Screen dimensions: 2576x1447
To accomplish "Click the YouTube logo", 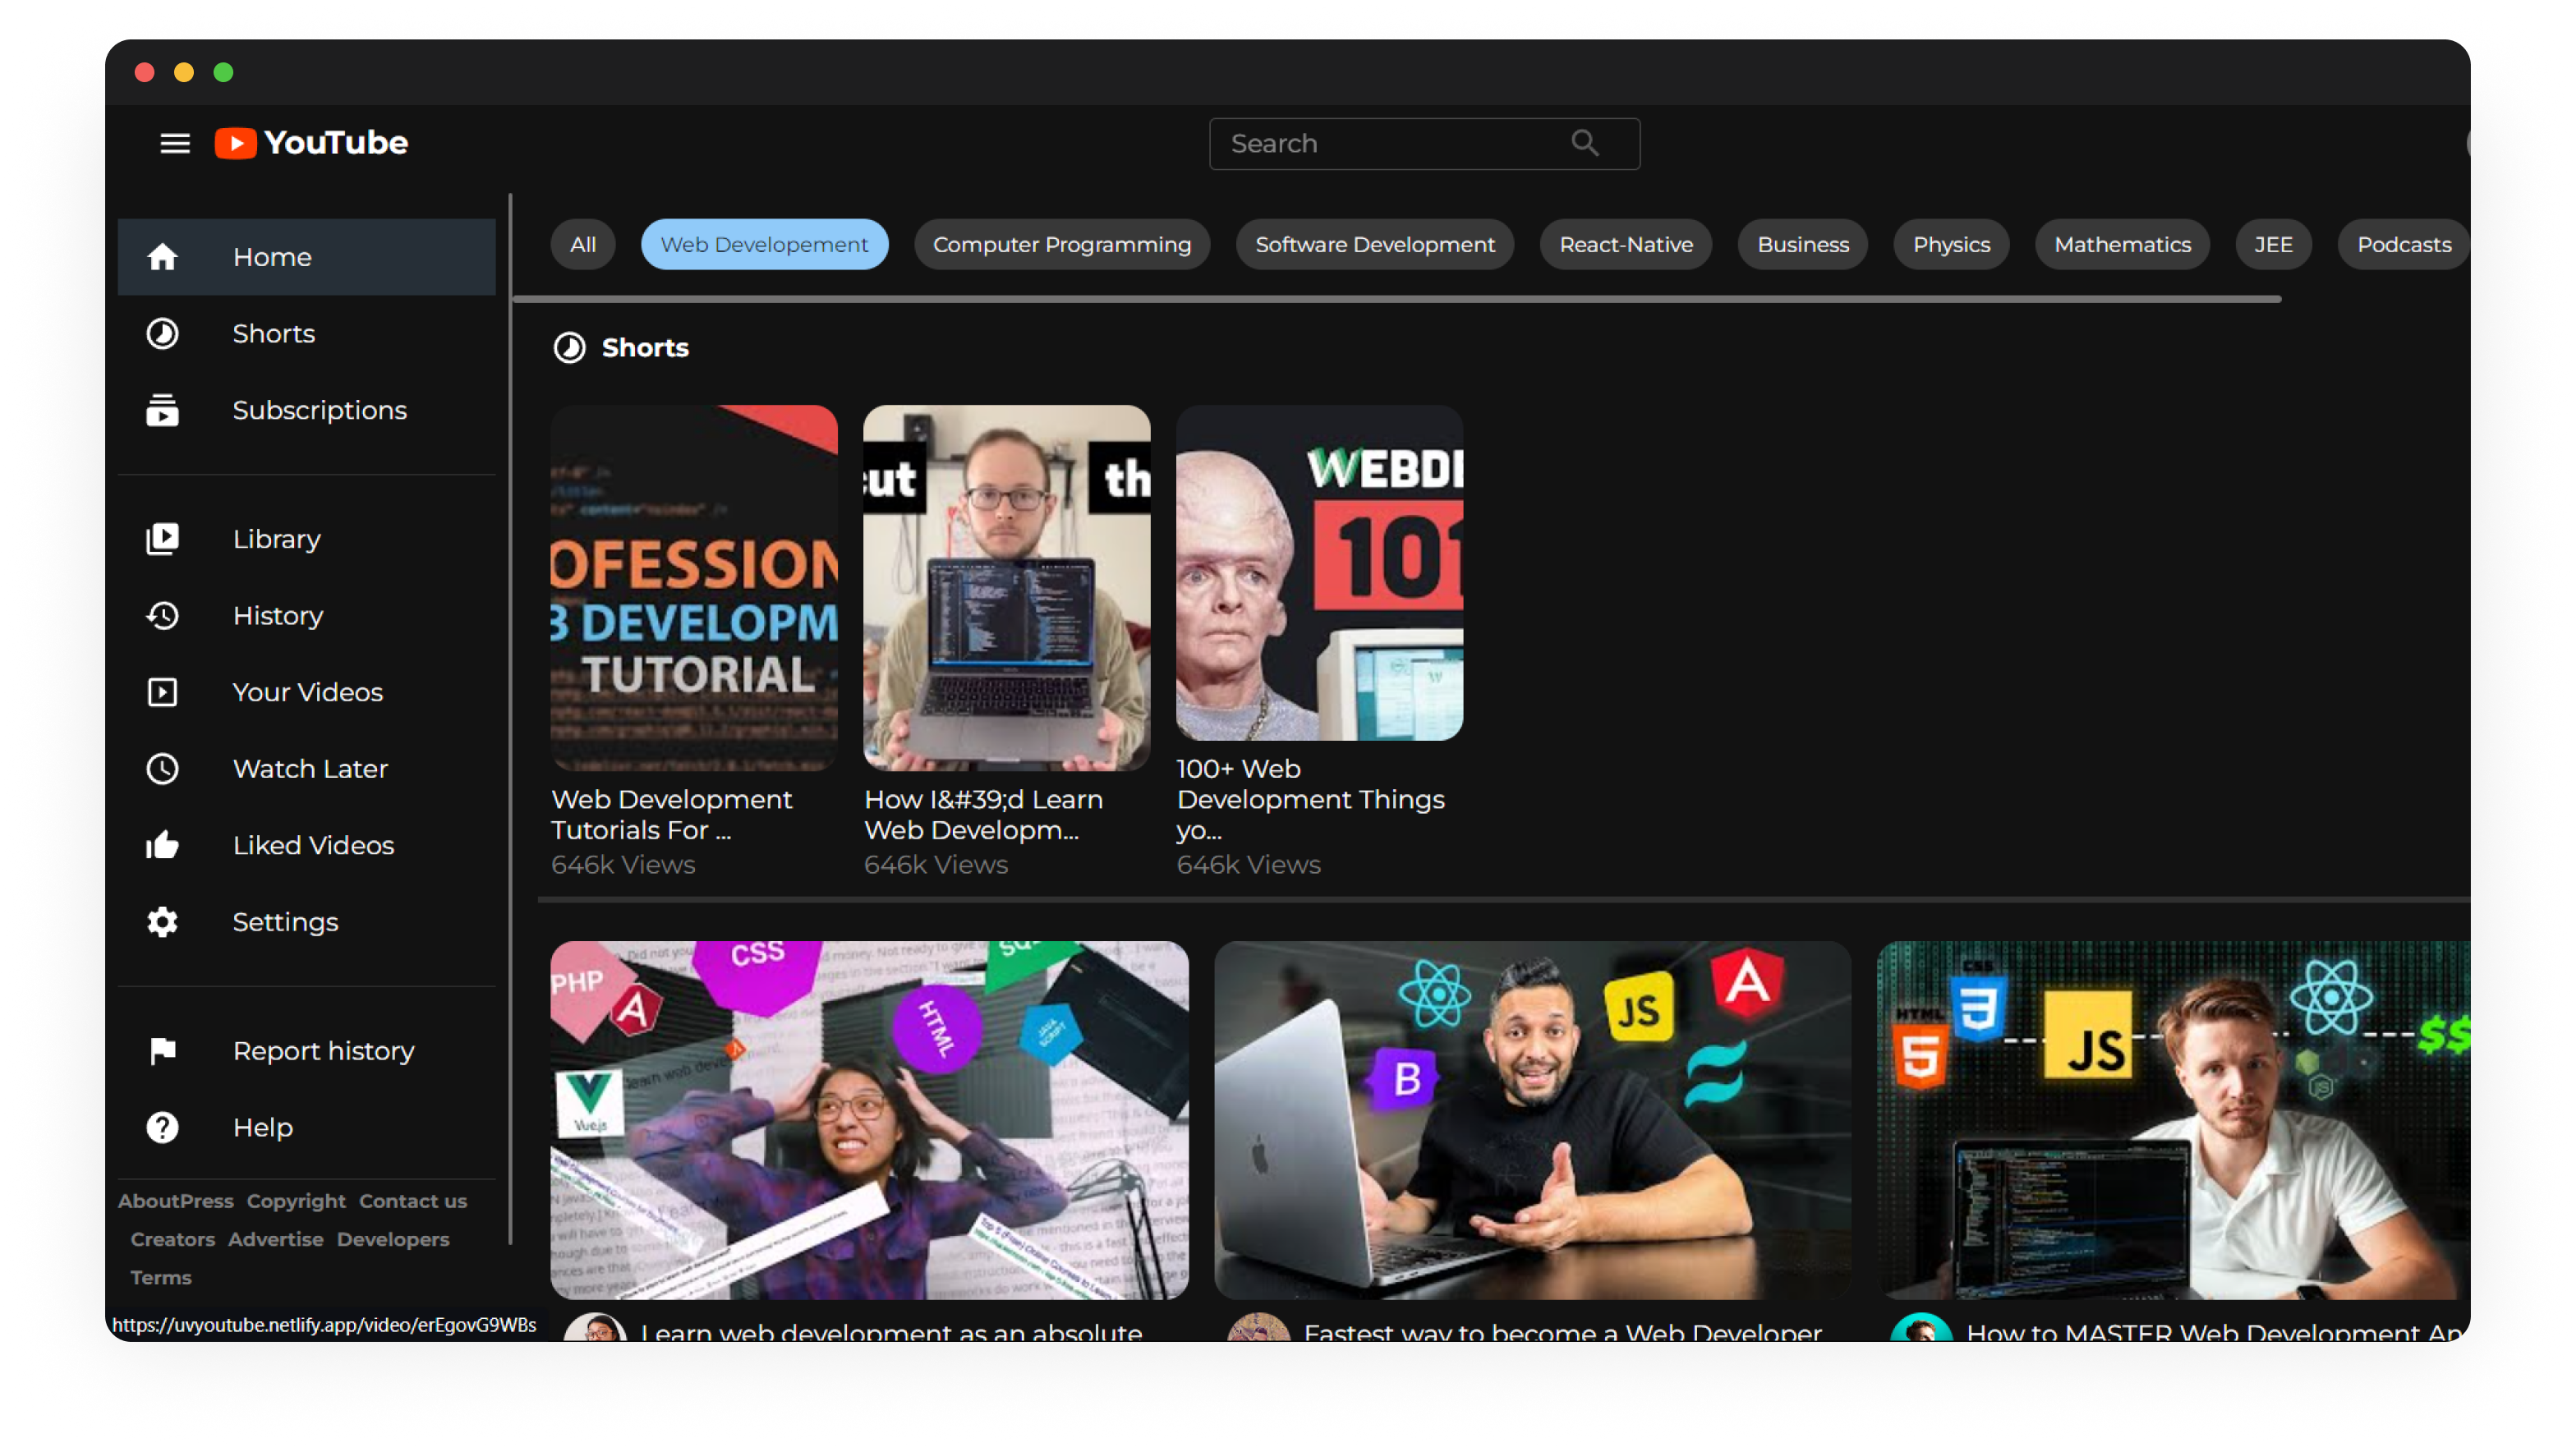I will 311,143.
